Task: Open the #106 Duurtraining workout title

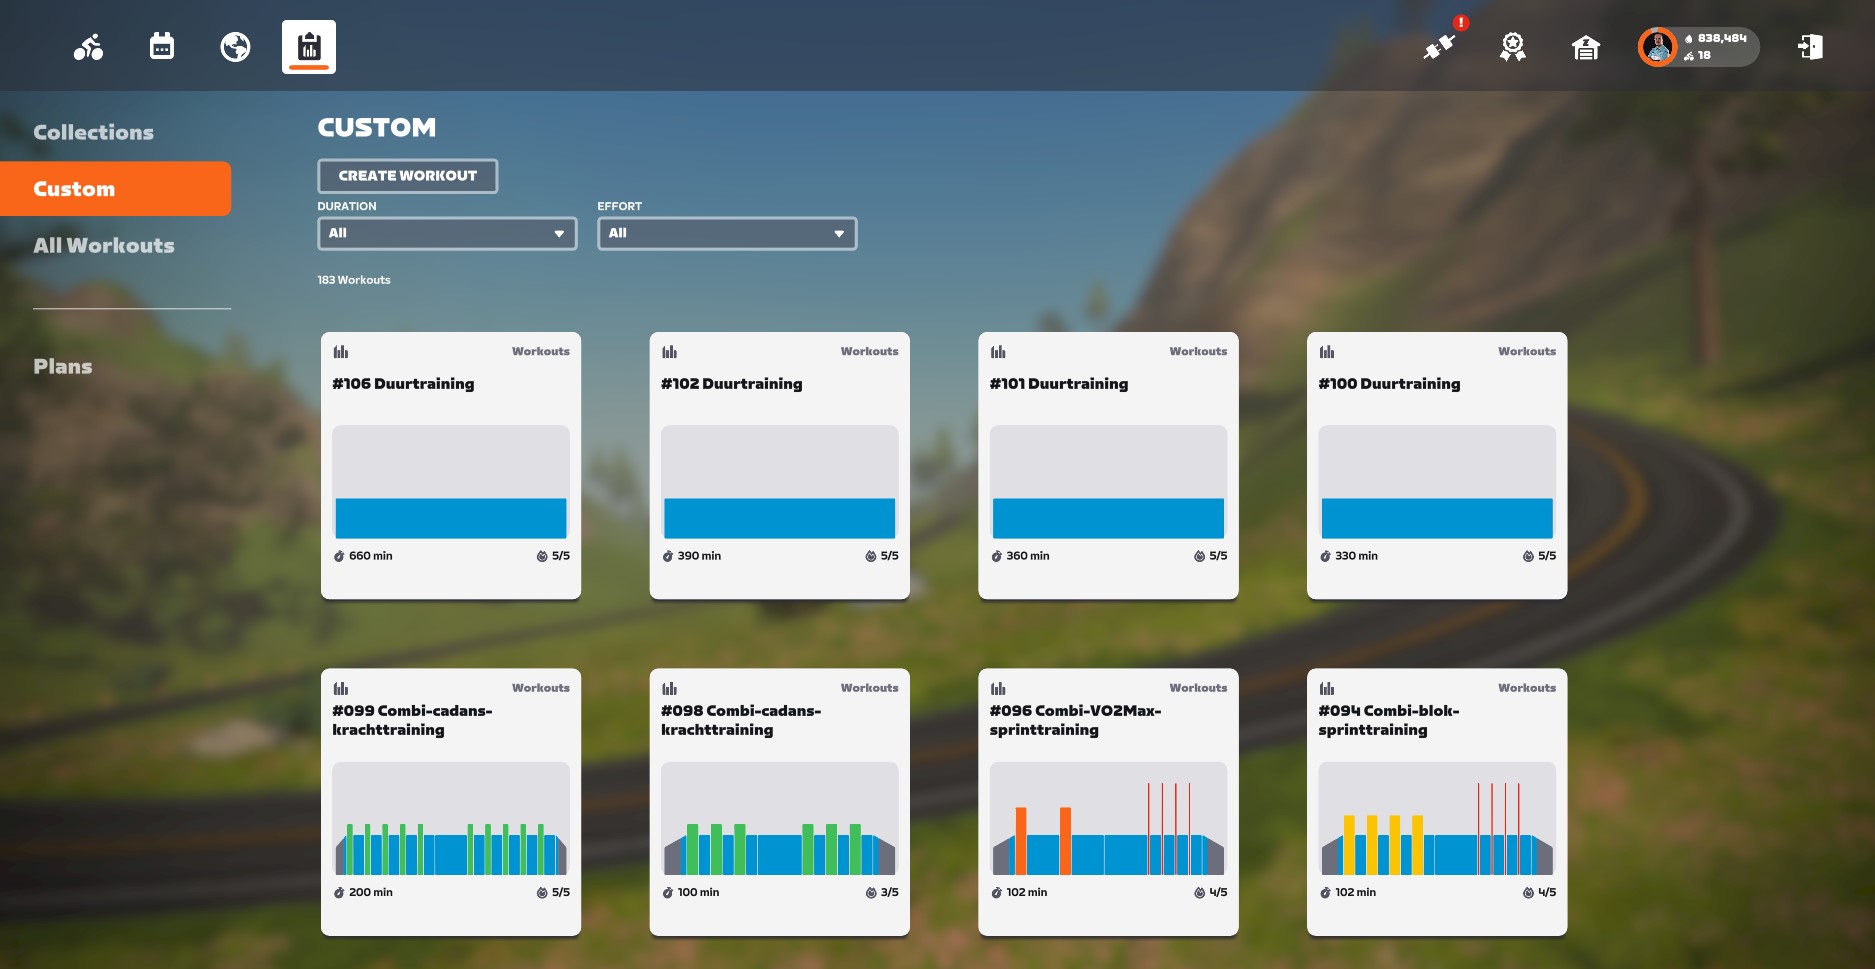Action: pyautogui.click(x=403, y=384)
